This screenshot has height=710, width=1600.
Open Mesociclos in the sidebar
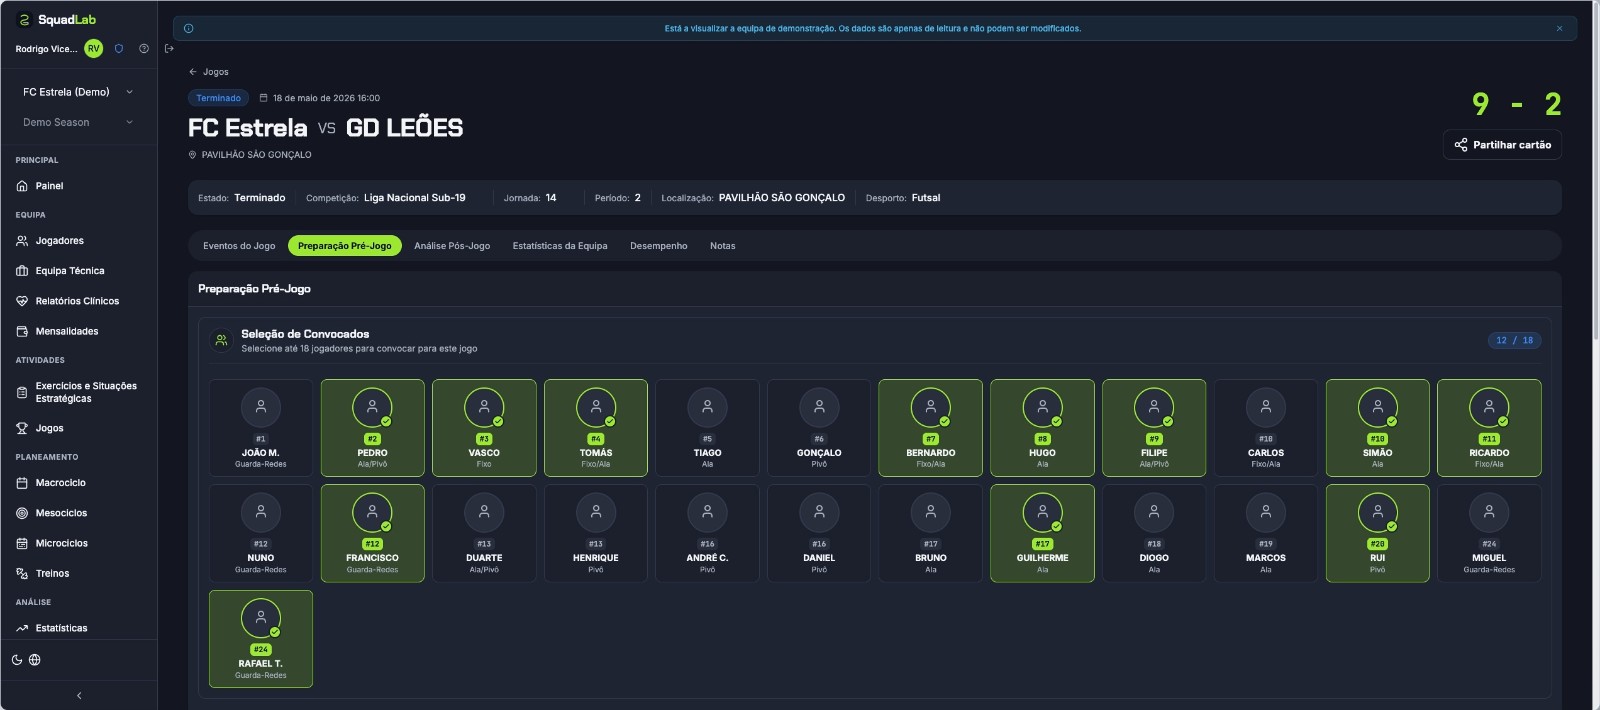click(x=78, y=513)
